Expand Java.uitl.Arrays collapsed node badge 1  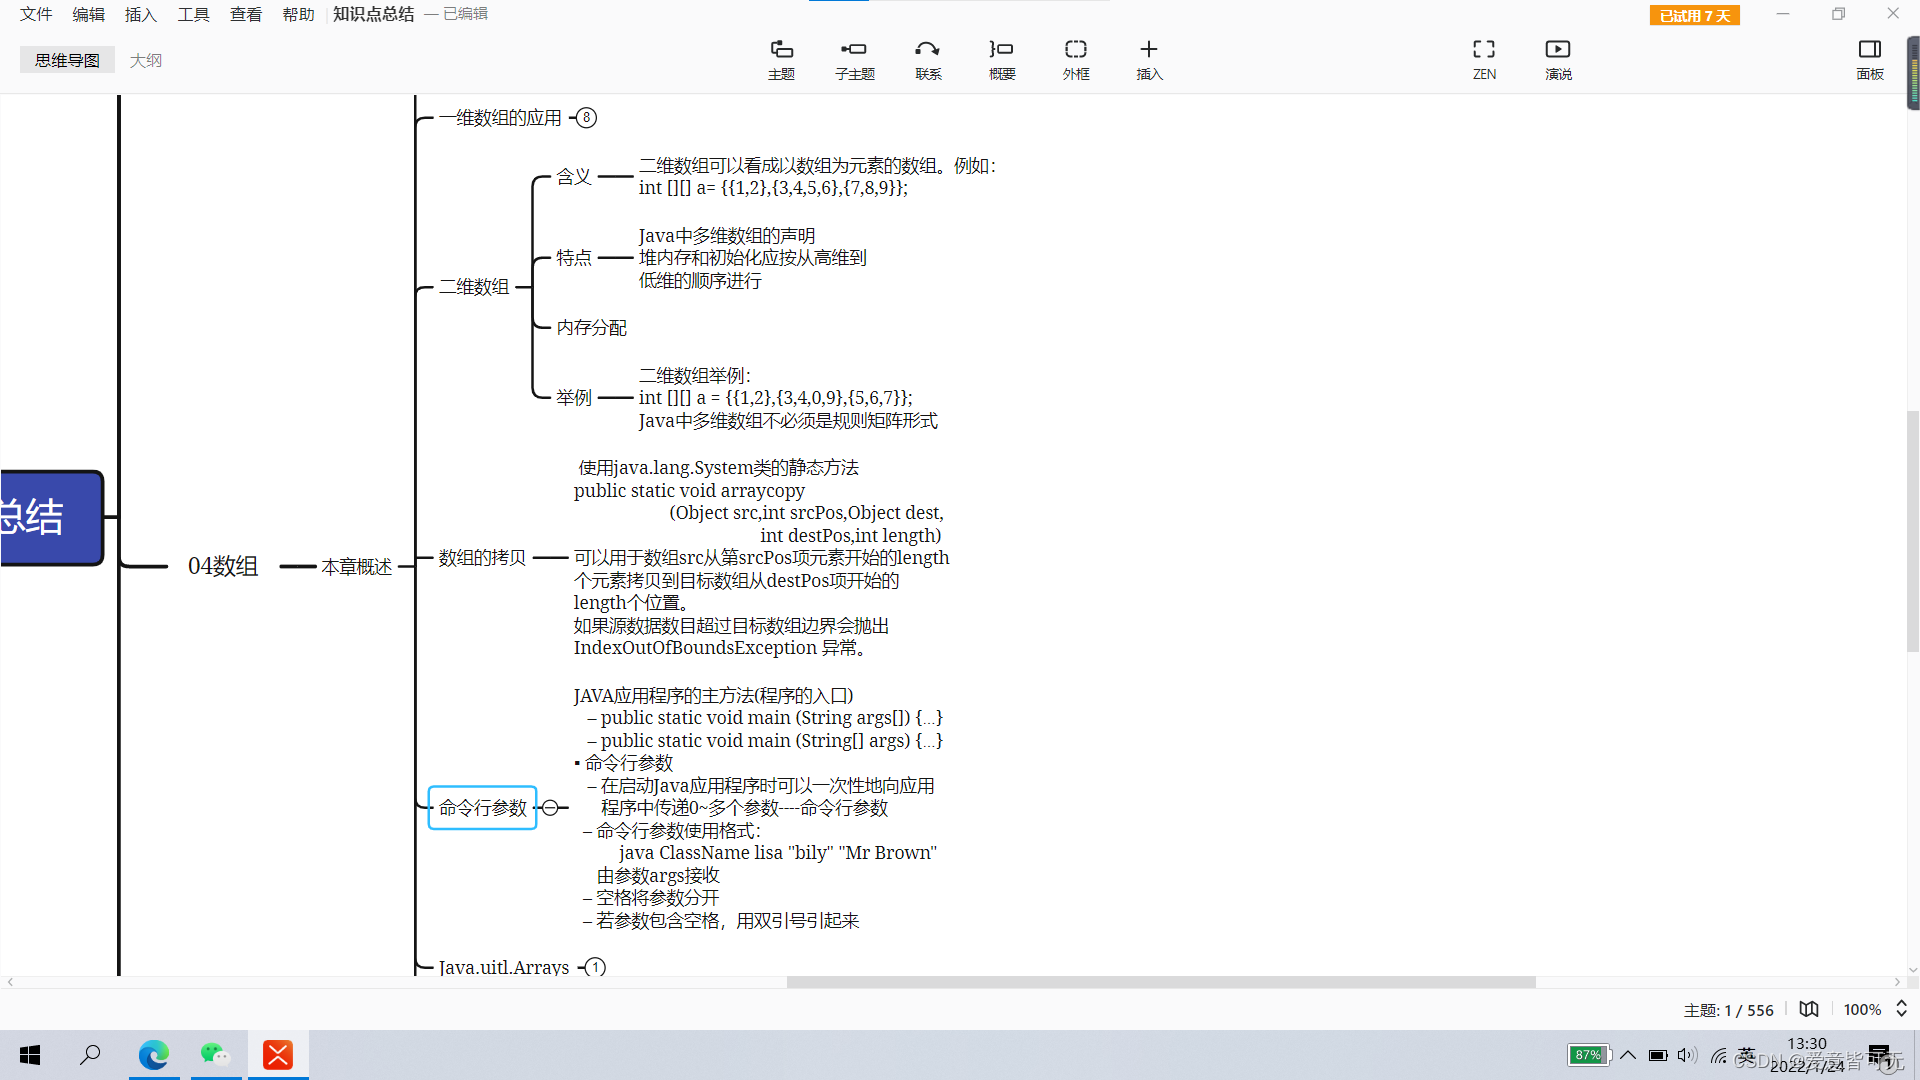[595, 967]
